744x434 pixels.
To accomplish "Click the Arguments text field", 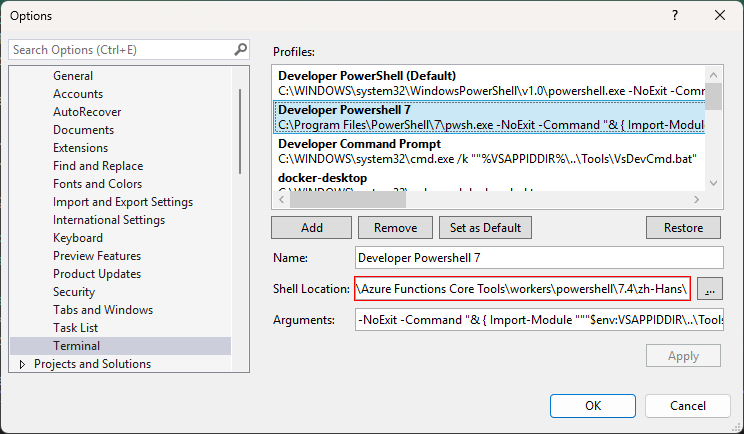I will pyautogui.click(x=539, y=320).
